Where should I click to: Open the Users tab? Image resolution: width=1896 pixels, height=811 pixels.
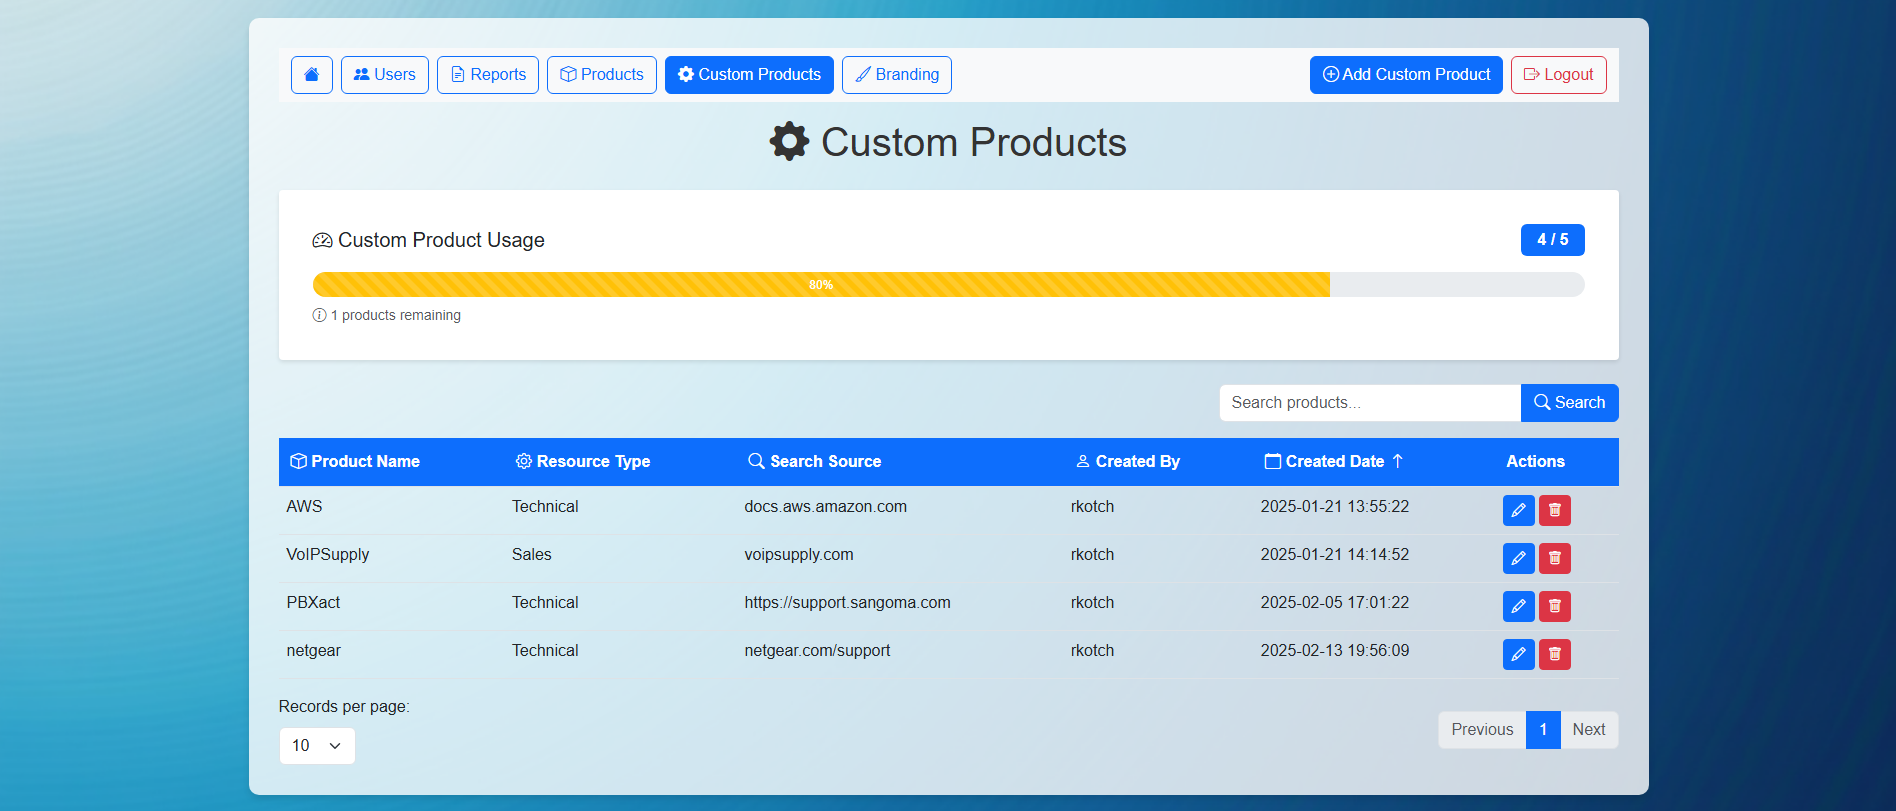point(385,75)
